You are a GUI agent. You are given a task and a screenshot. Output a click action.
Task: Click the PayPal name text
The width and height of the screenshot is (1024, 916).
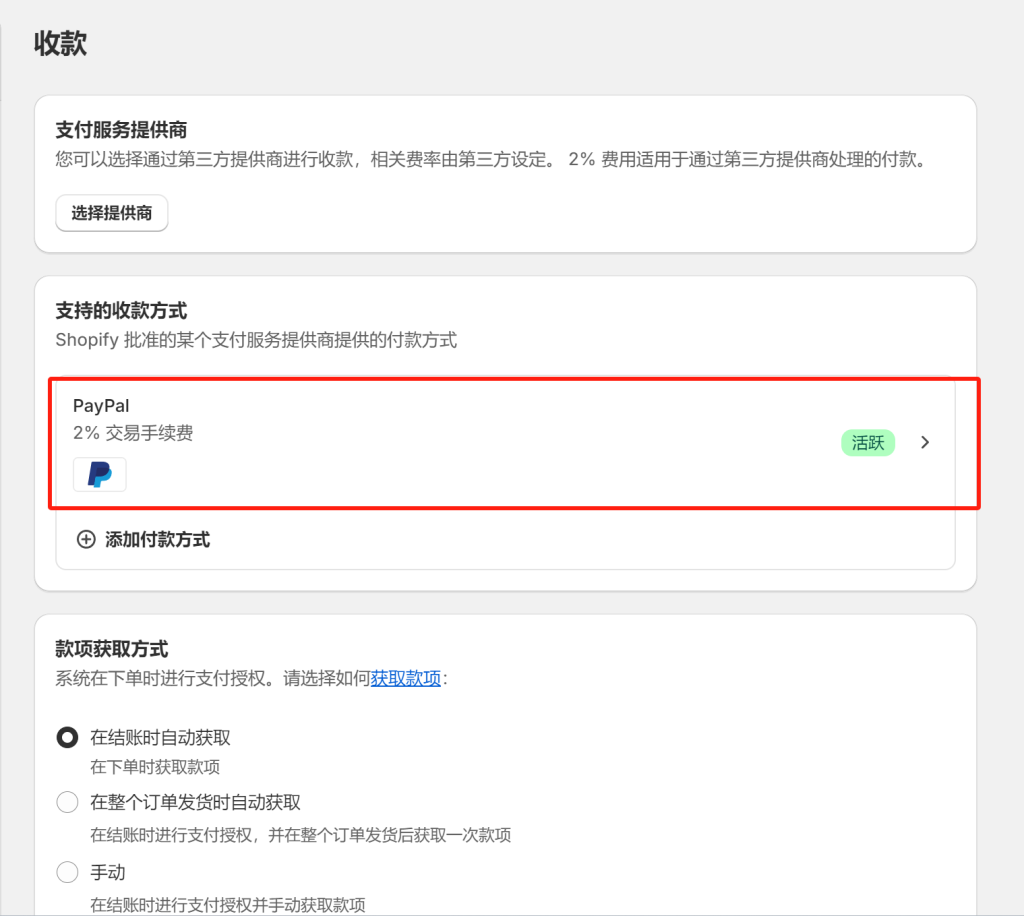100,405
